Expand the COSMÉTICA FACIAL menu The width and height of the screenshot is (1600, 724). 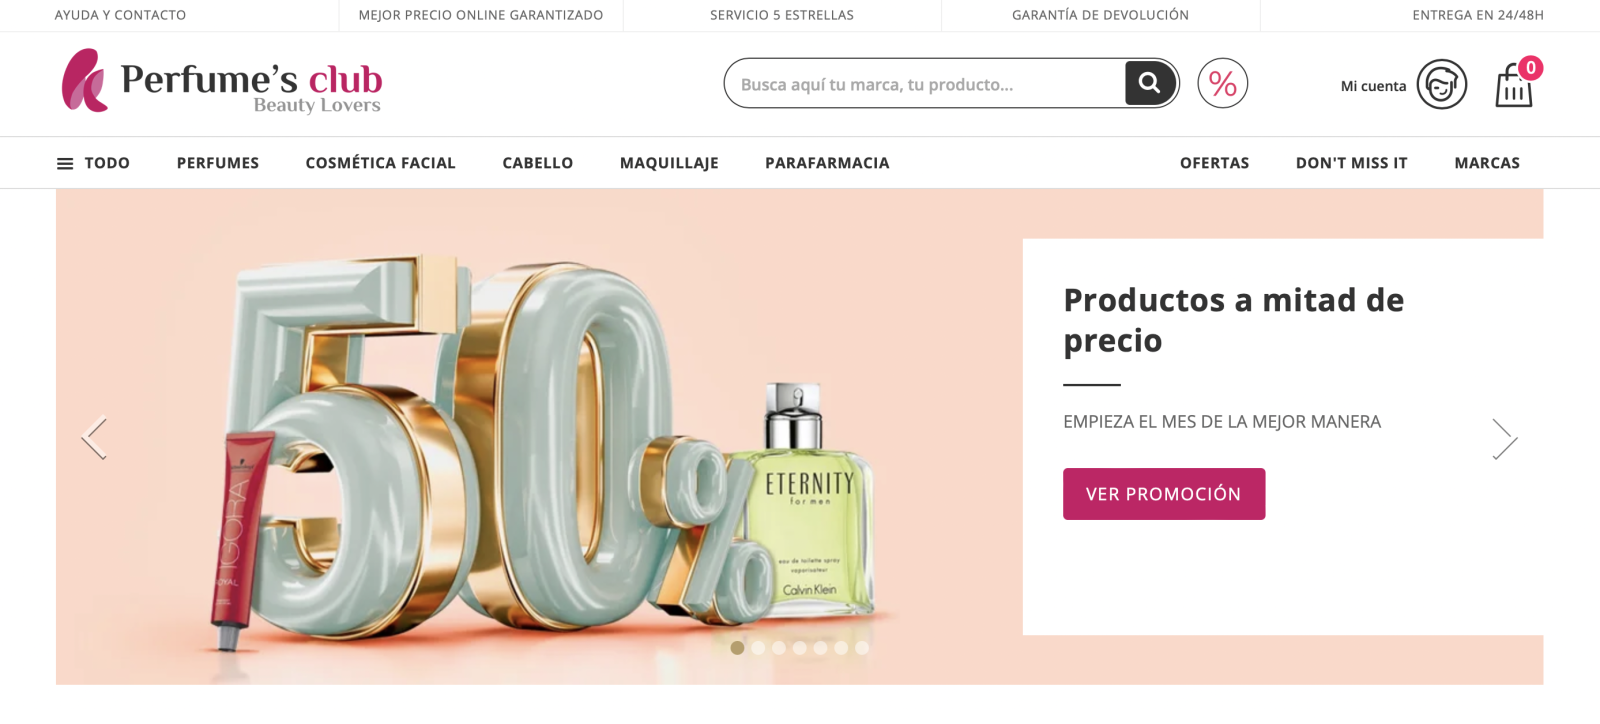coord(381,163)
